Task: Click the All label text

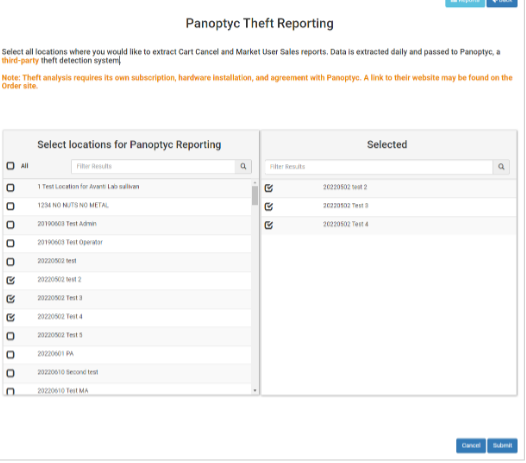Action: coord(24,166)
